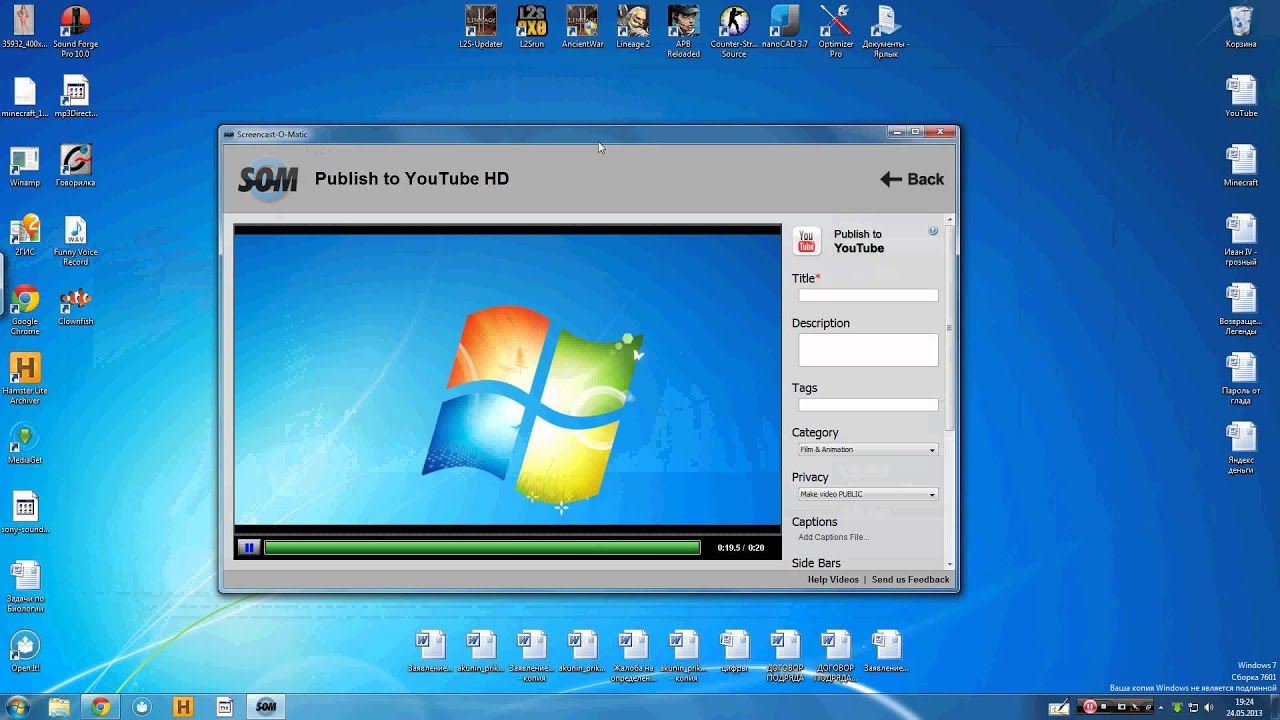Select the Говорилка desktop icon

click(76, 168)
